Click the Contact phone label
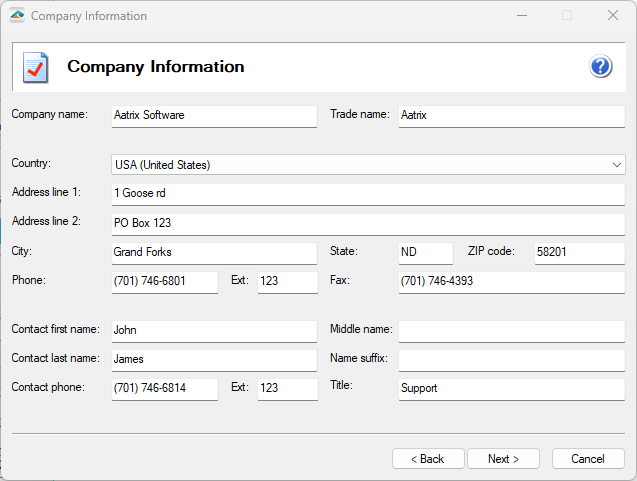This screenshot has width=637, height=481. pos(48,387)
